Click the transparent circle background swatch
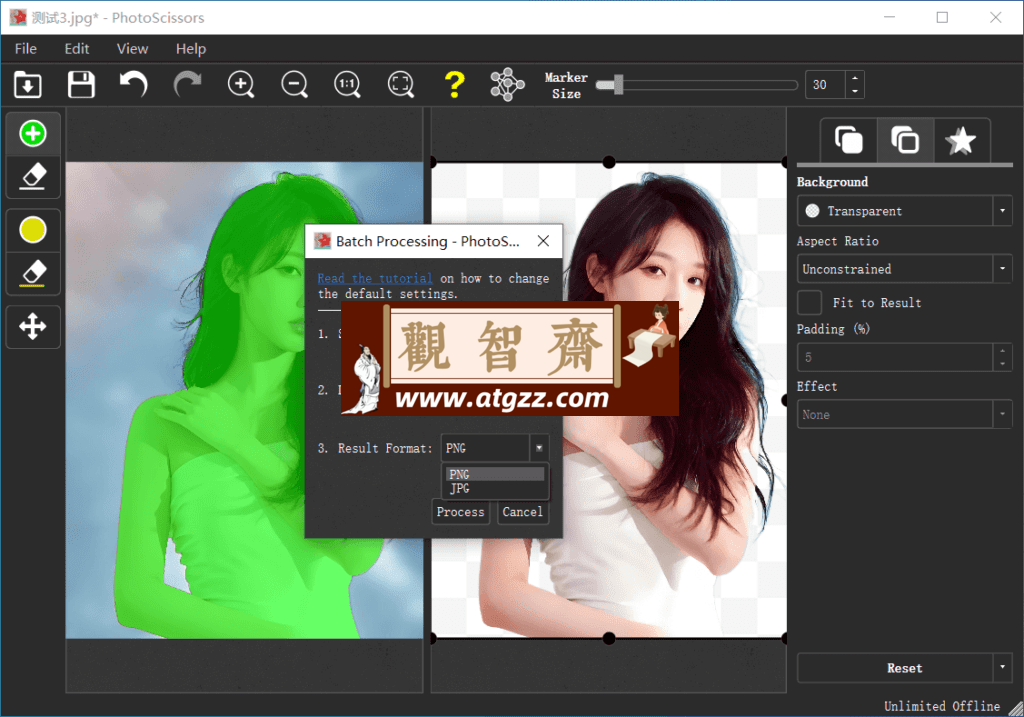Image resolution: width=1024 pixels, height=717 pixels. pos(812,211)
